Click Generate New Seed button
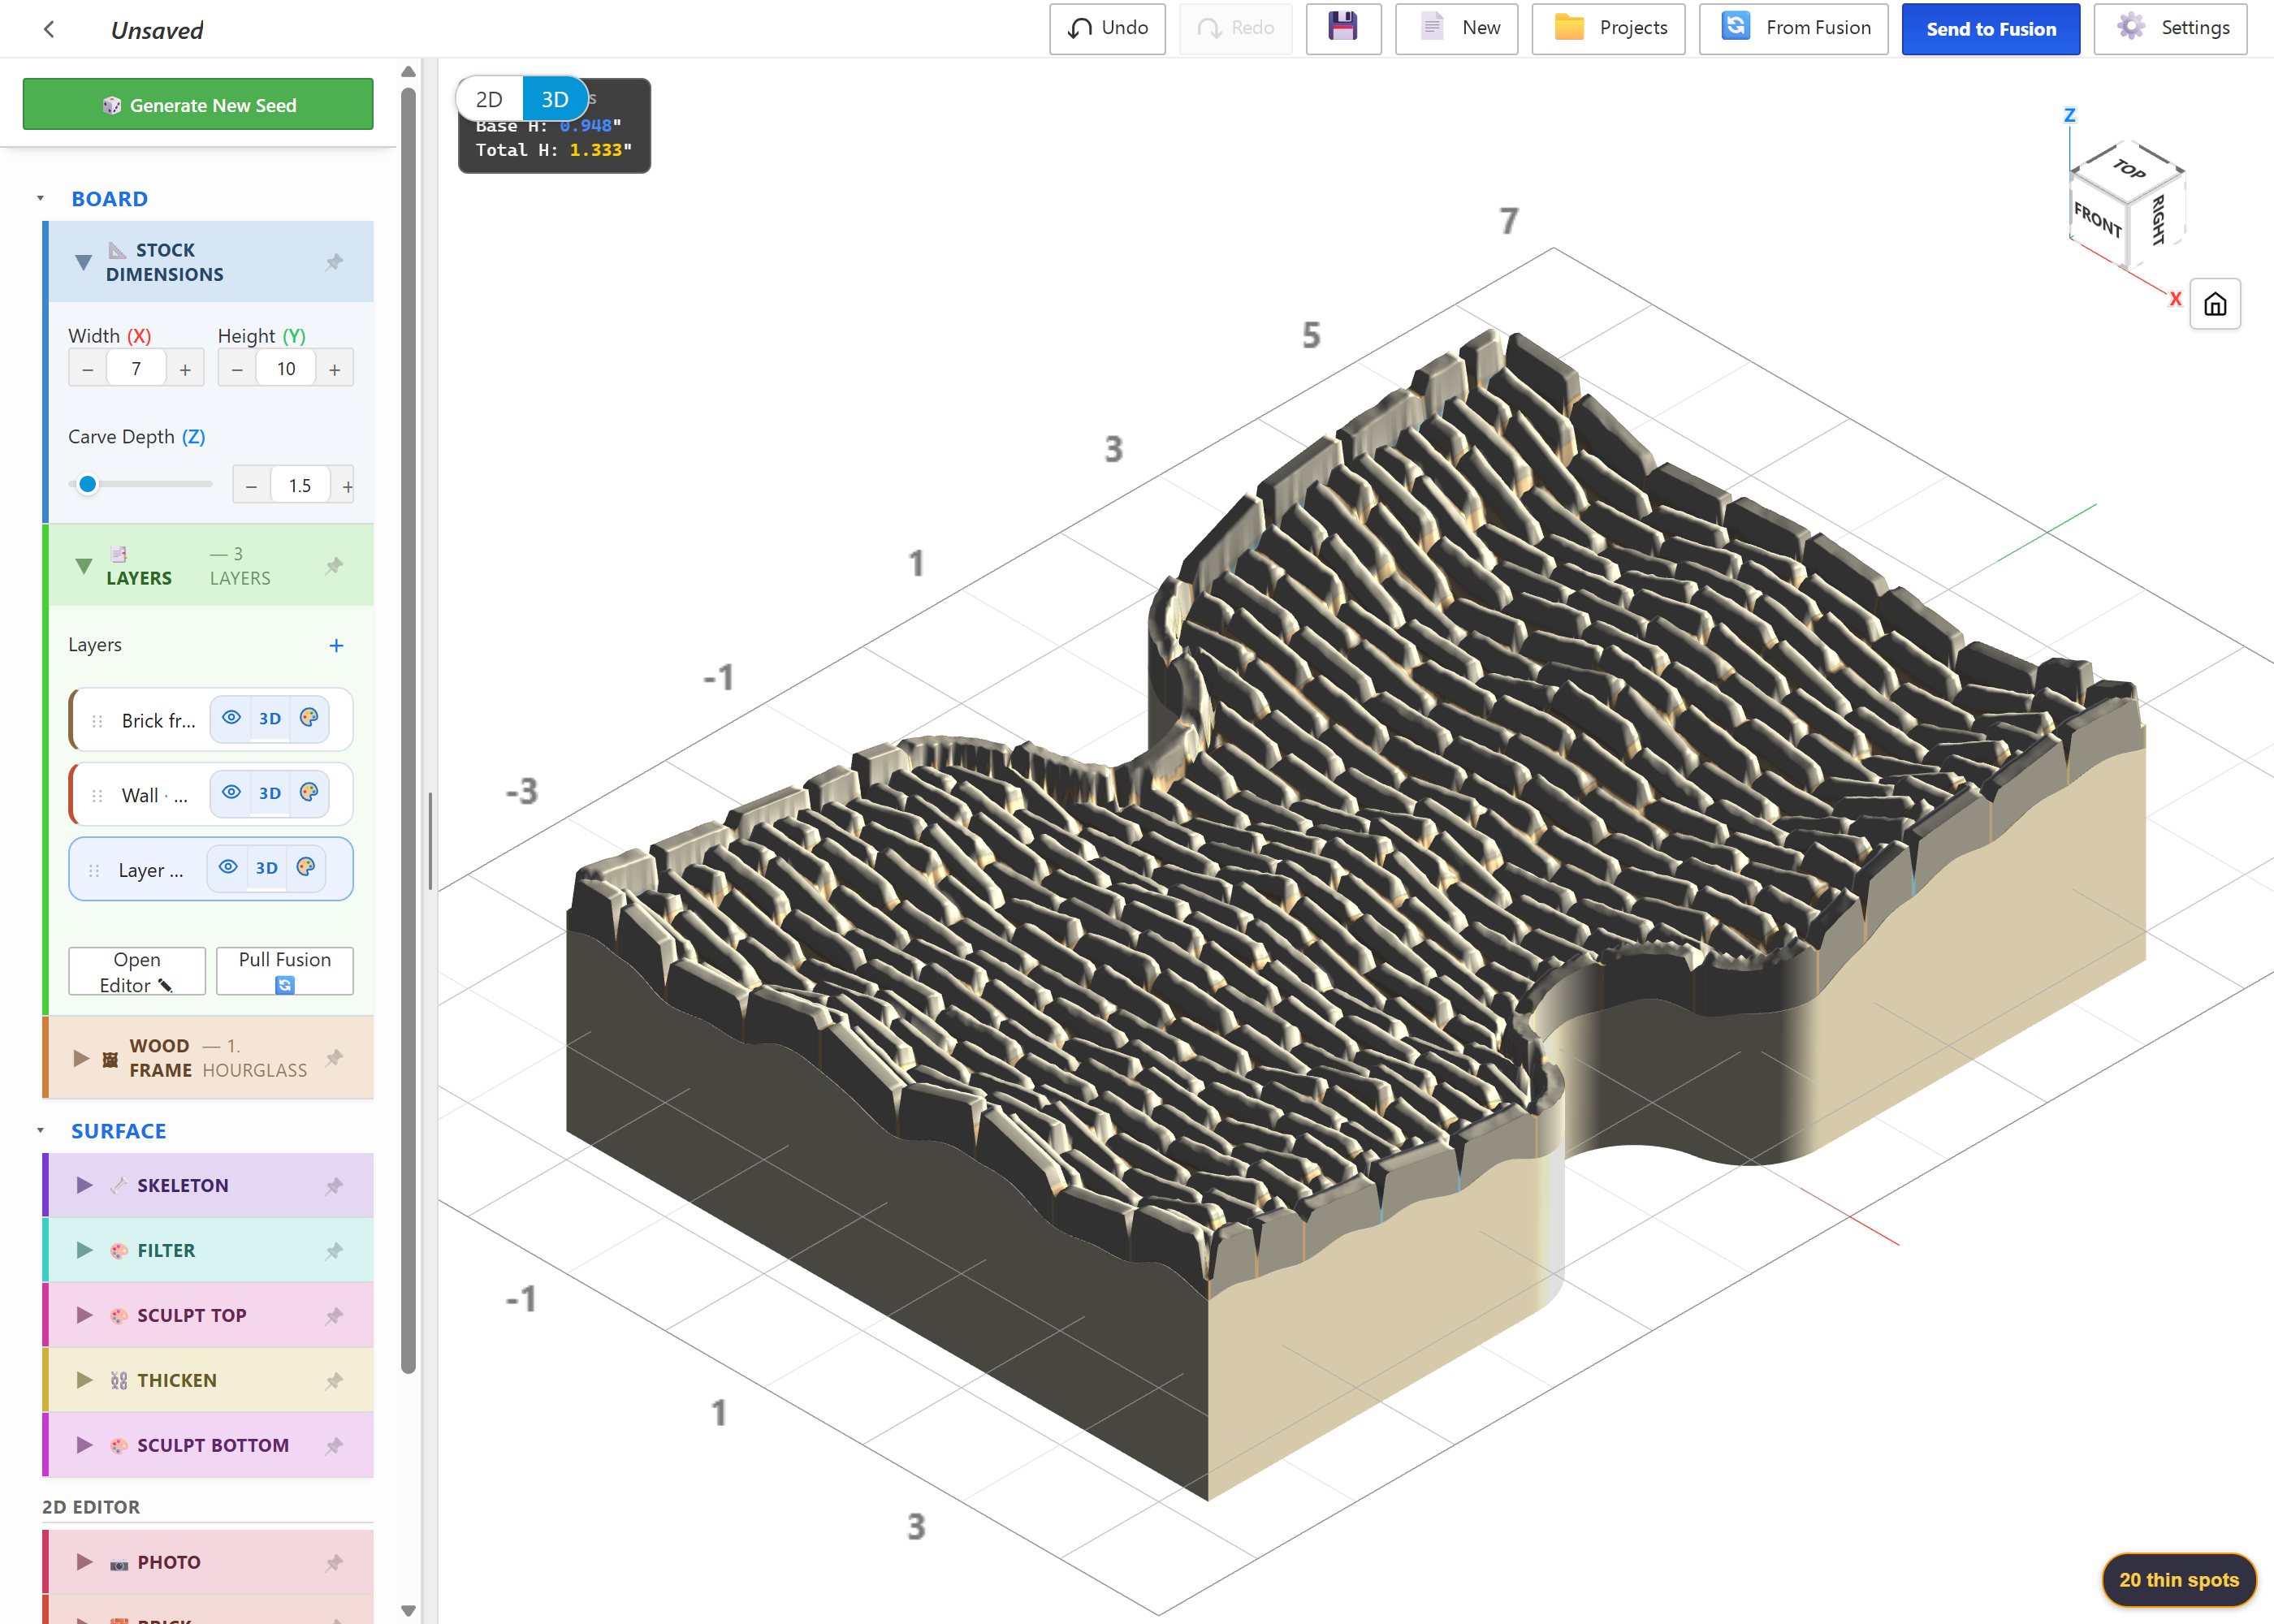The image size is (2274, 1624). (198, 105)
